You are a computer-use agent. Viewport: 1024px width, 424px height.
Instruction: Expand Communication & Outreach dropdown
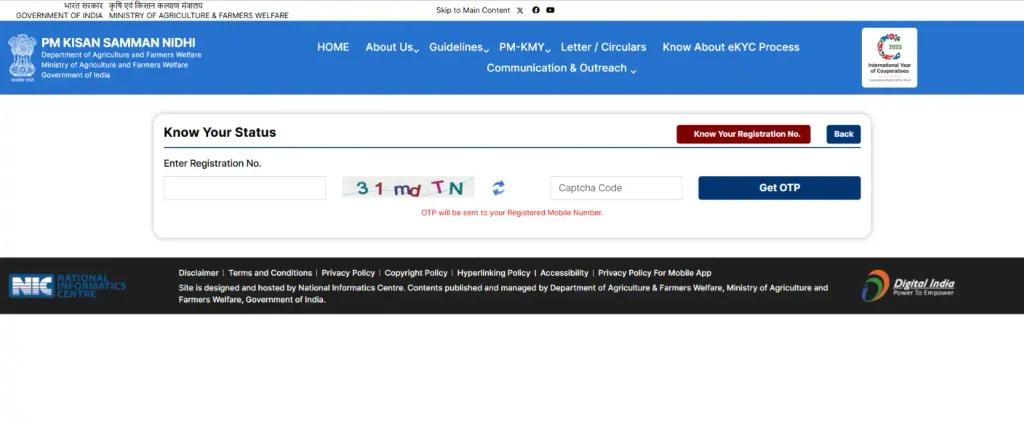pos(561,68)
